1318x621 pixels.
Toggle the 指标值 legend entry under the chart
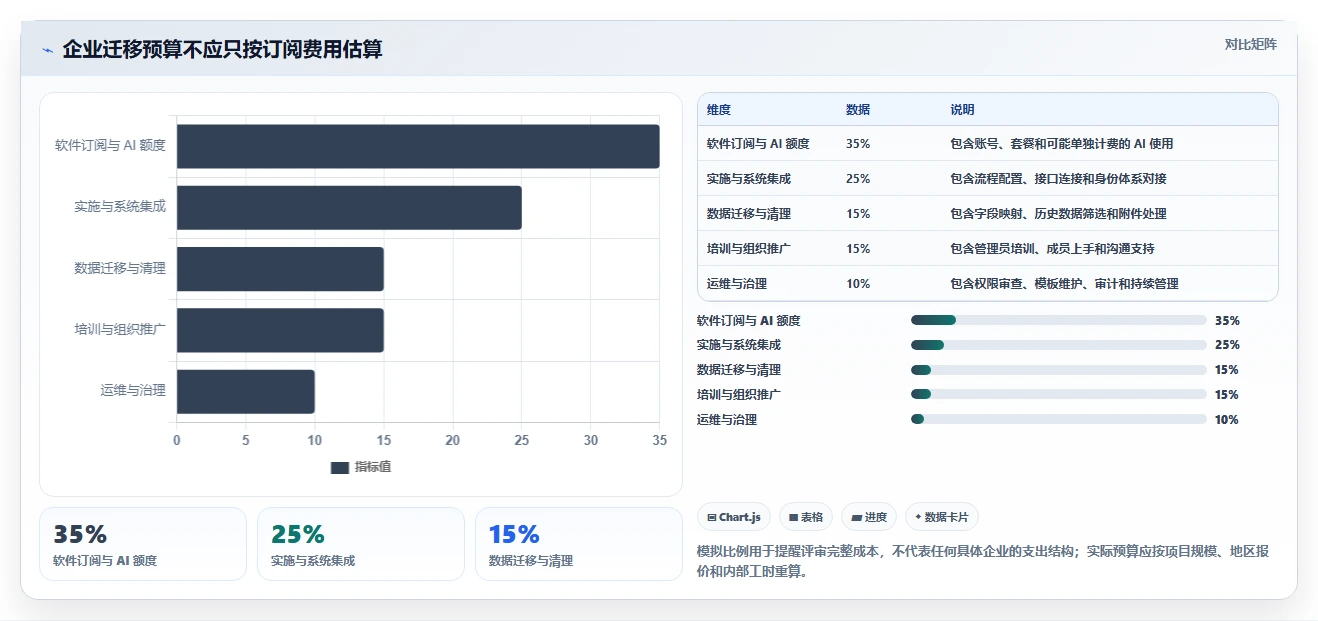361,467
